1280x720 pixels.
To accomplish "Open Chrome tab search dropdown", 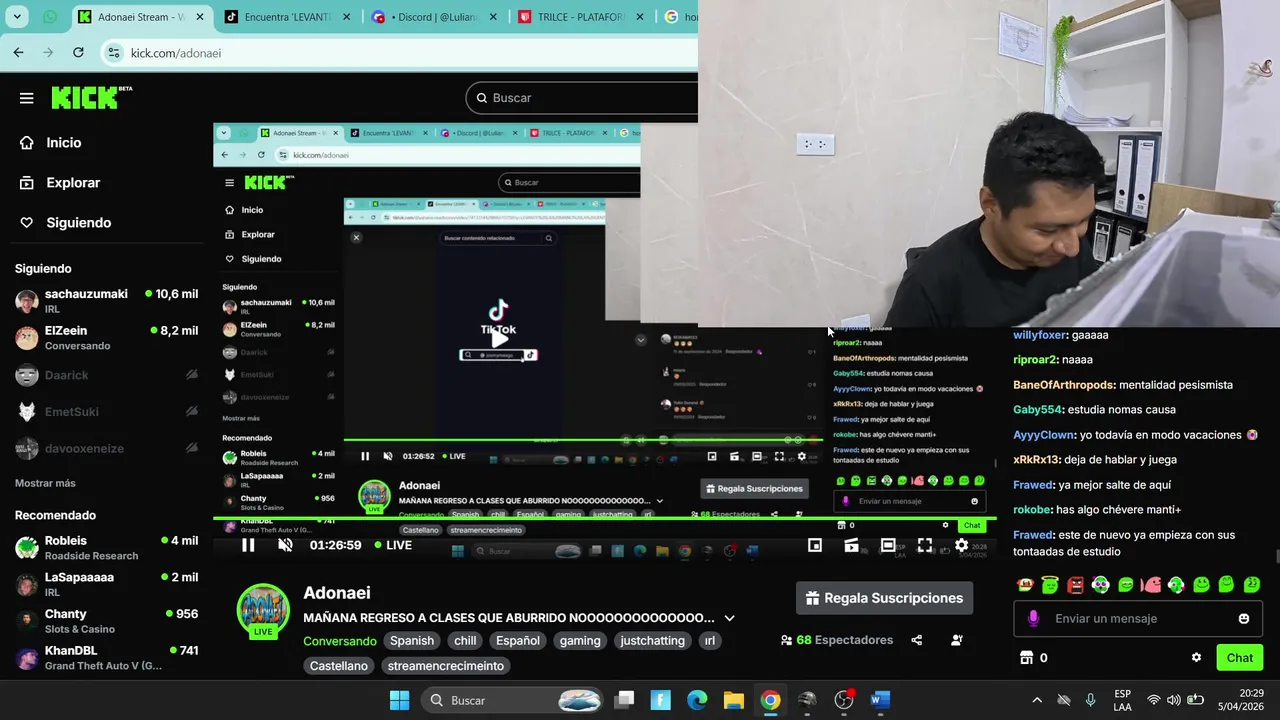I will pyautogui.click(x=17, y=17).
